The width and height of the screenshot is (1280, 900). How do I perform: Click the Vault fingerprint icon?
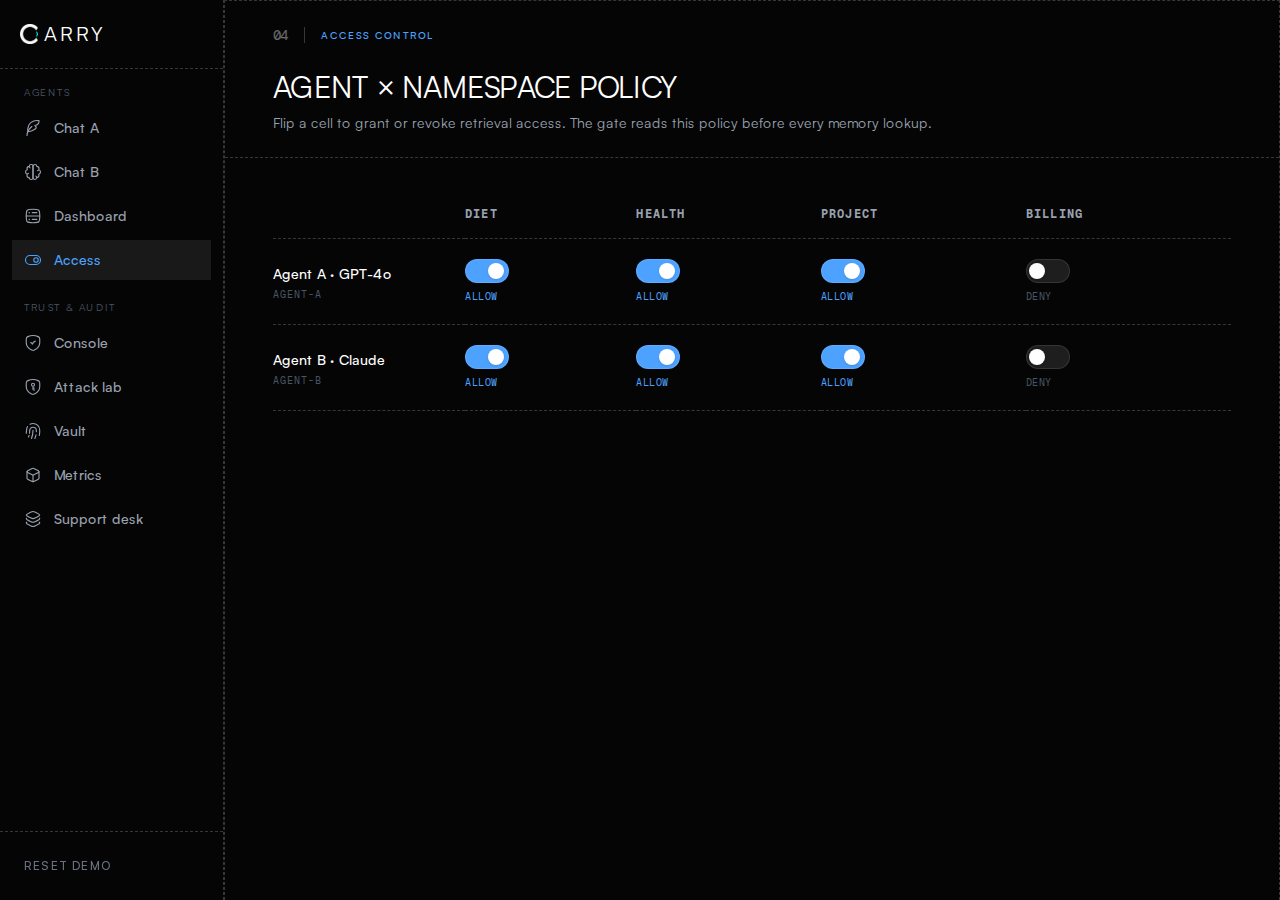click(x=33, y=431)
